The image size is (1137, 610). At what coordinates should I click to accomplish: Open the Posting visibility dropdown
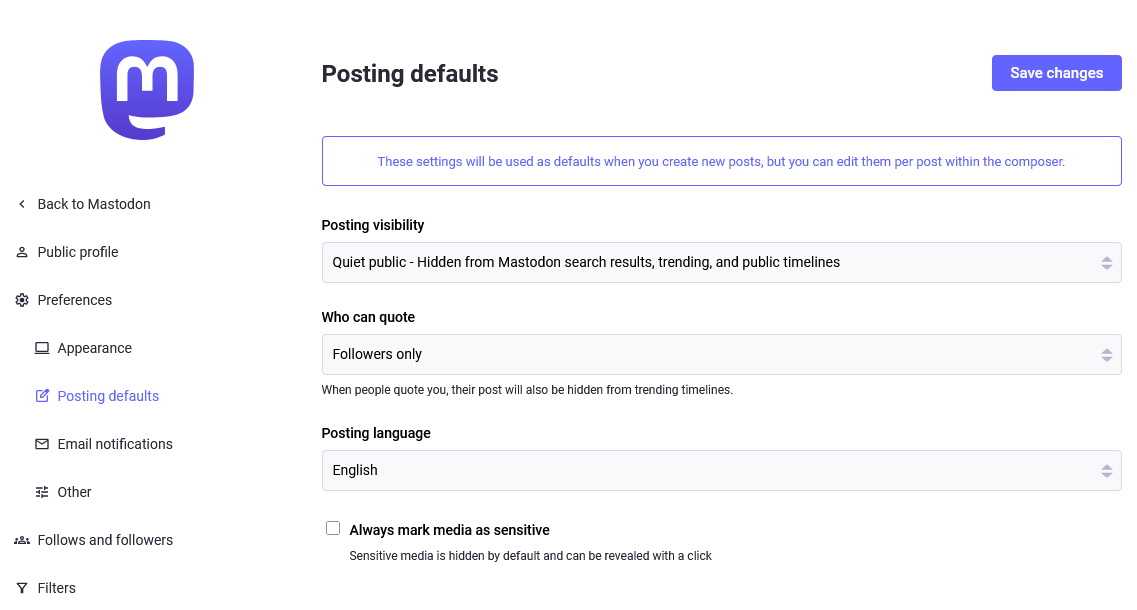(x=721, y=262)
